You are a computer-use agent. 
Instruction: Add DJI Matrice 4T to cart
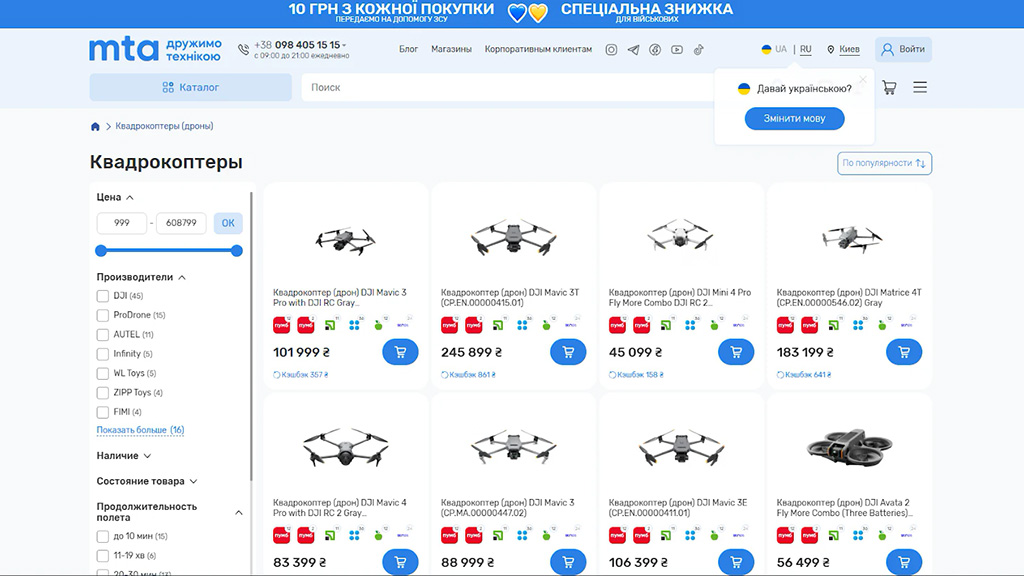point(904,352)
